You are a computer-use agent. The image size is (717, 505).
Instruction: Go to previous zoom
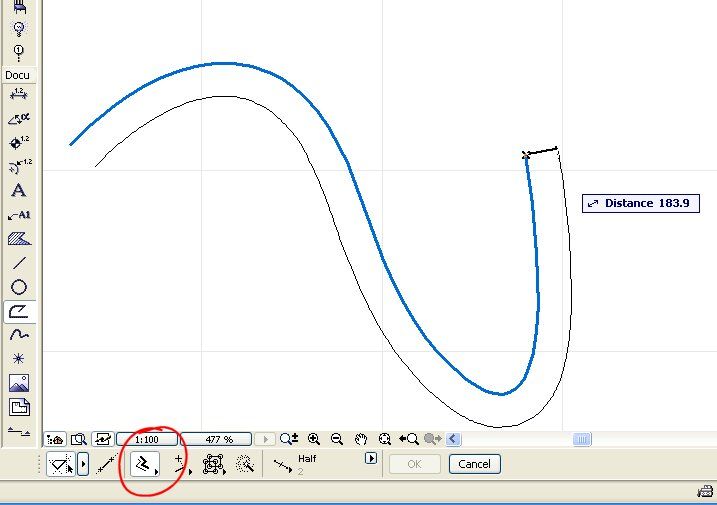(408, 439)
